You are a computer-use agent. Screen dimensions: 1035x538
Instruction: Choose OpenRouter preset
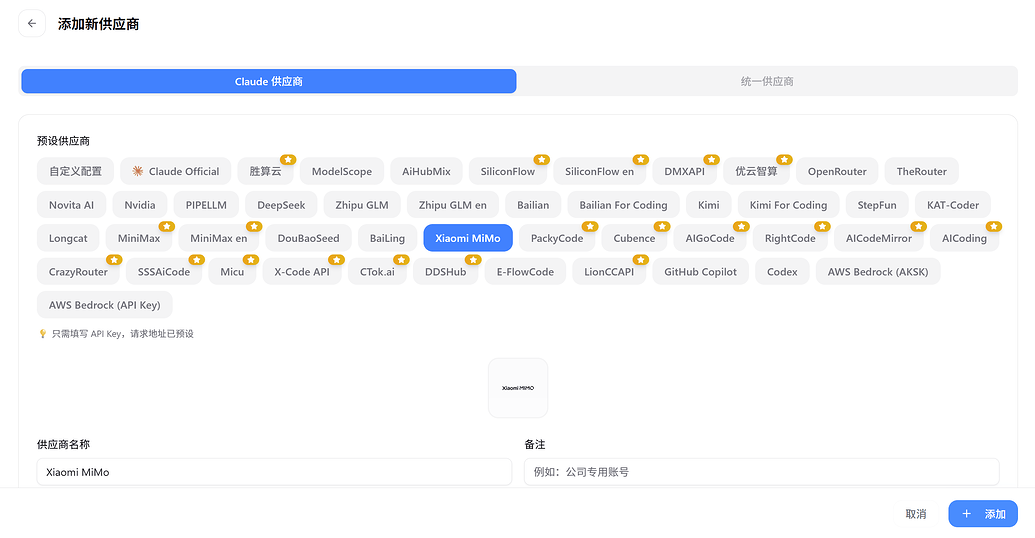point(837,172)
